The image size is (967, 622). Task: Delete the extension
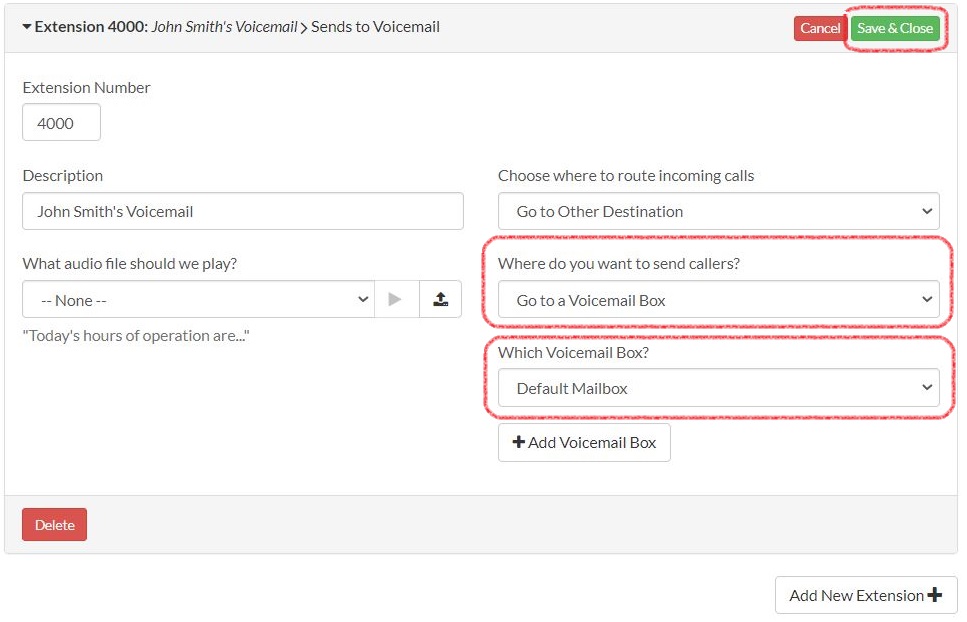(54, 523)
